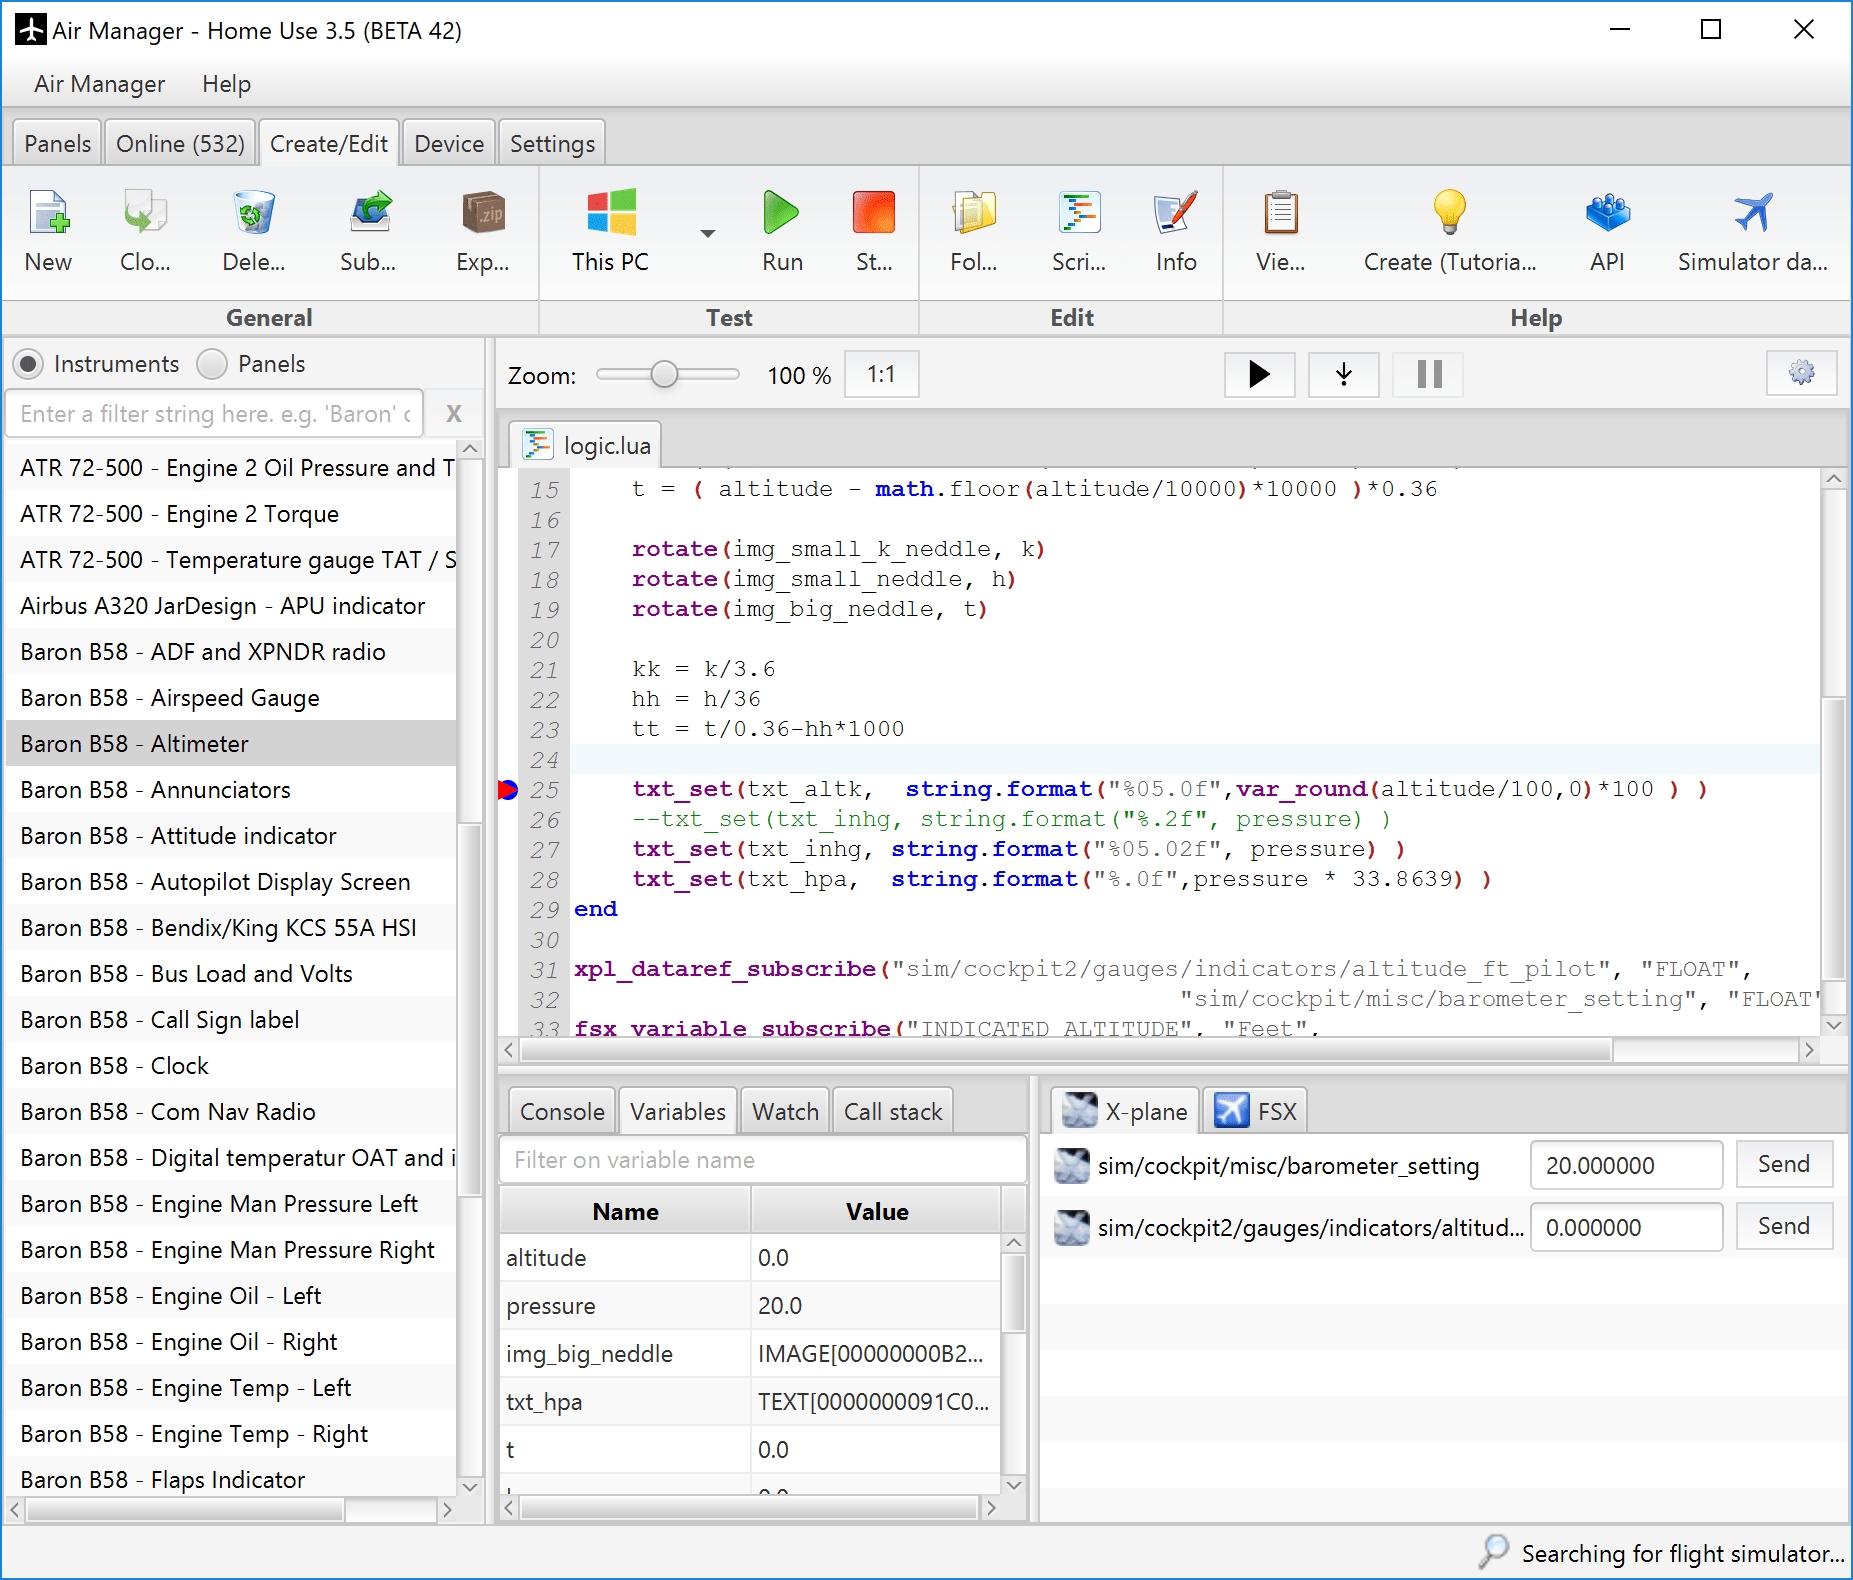Open the Watch tab
Viewport: 1853px width, 1580px height.
(785, 1112)
